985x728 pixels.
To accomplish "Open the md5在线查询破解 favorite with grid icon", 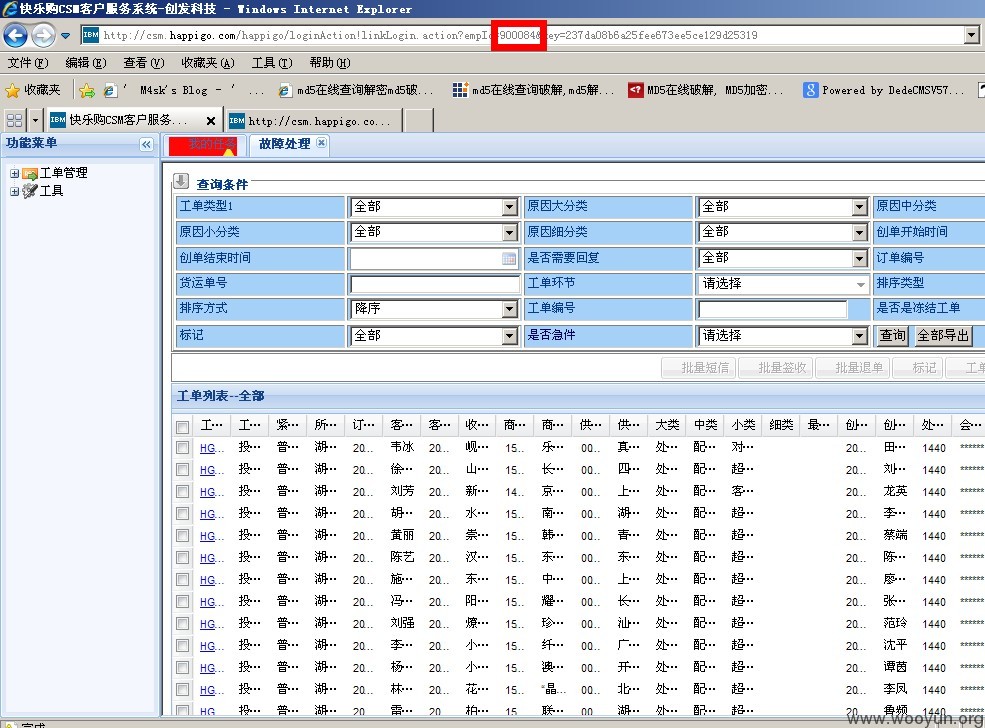I will [x=533, y=90].
